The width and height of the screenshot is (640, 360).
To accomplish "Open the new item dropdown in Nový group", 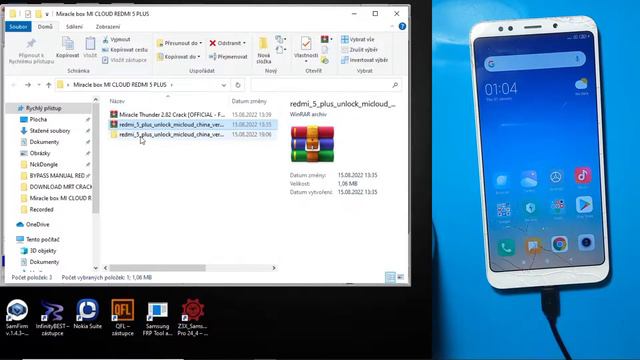I will click(x=280, y=40).
